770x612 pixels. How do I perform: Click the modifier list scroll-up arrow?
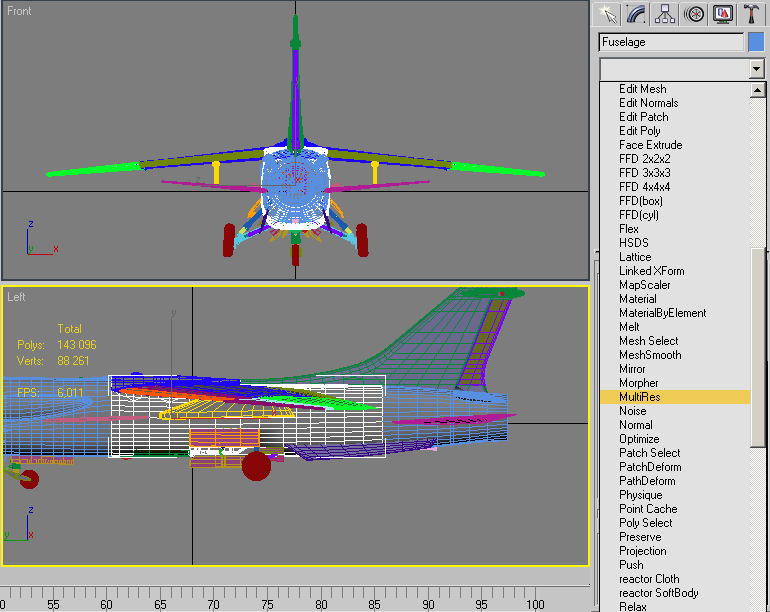(757, 90)
